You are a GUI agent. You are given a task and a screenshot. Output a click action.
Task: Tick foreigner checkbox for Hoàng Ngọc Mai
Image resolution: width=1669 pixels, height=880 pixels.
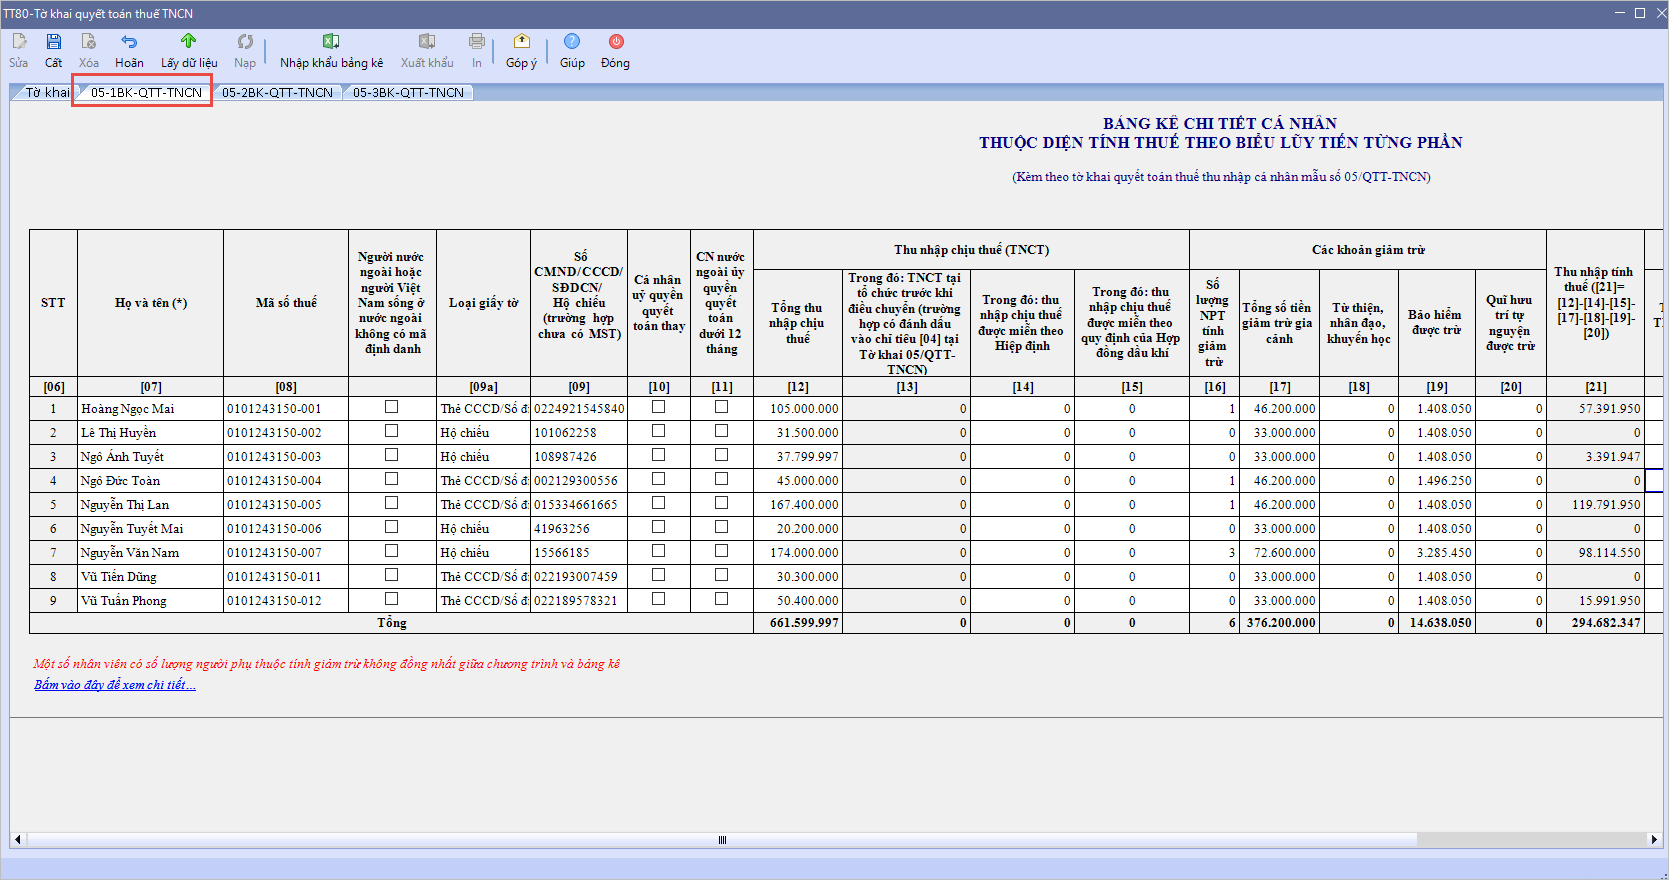[392, 407]
